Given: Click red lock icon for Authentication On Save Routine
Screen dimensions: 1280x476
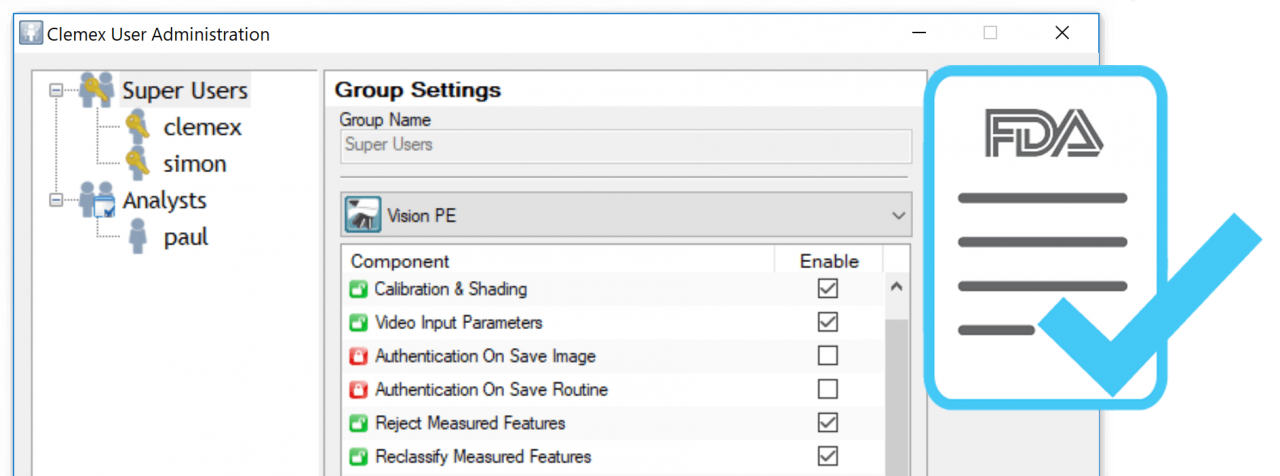Looking at the screenshot, I should (358, 389).
